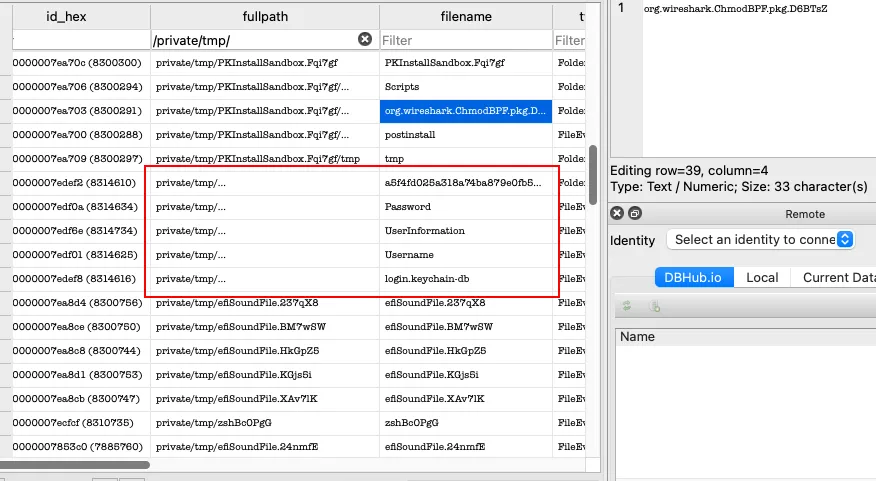The height and width of the screenshot is (481, 876).
Task: Select the efiSoundFile.237qX8 filename cell
Action: pos(466,303)
